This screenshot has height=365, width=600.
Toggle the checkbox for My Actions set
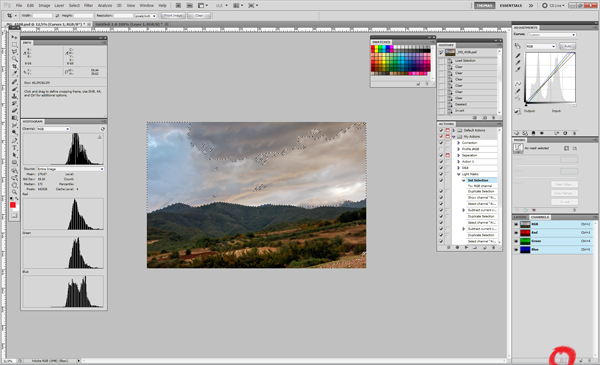441,137
